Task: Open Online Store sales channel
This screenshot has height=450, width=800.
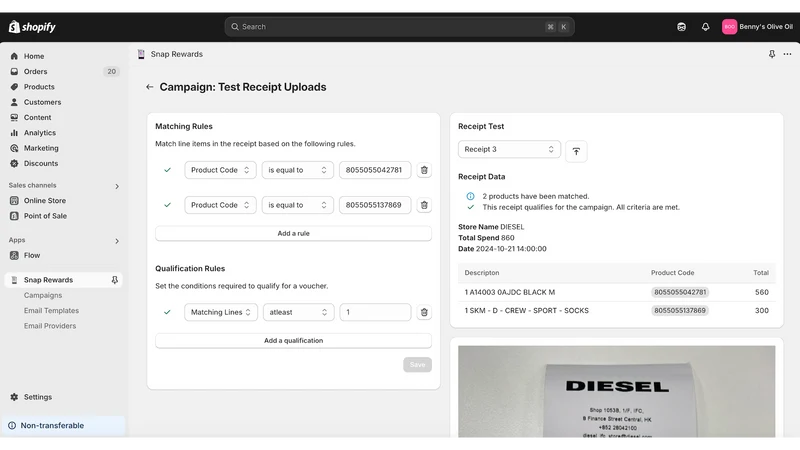Action: 44,201
